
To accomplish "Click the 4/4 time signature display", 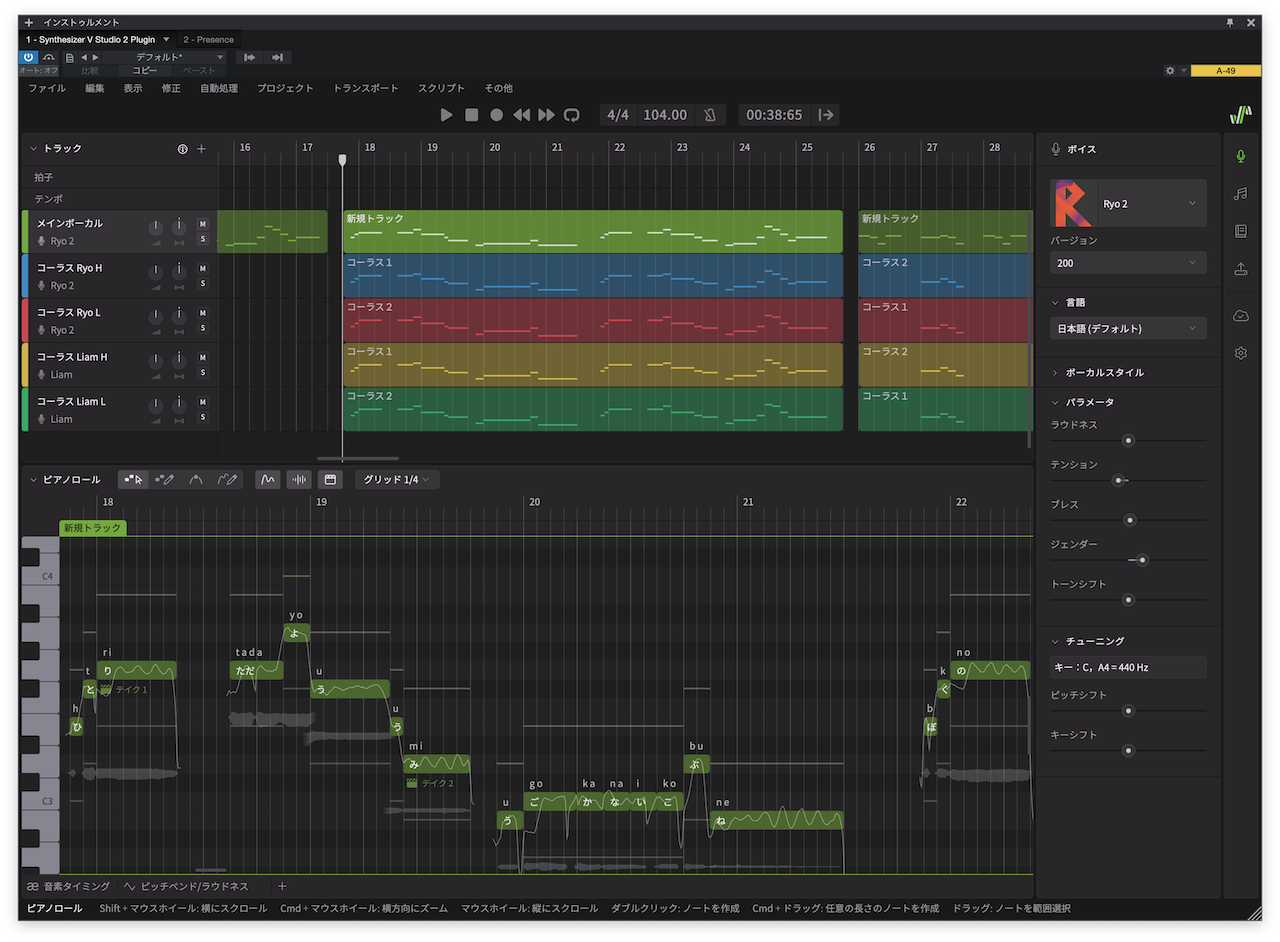I will click(619, 115).
